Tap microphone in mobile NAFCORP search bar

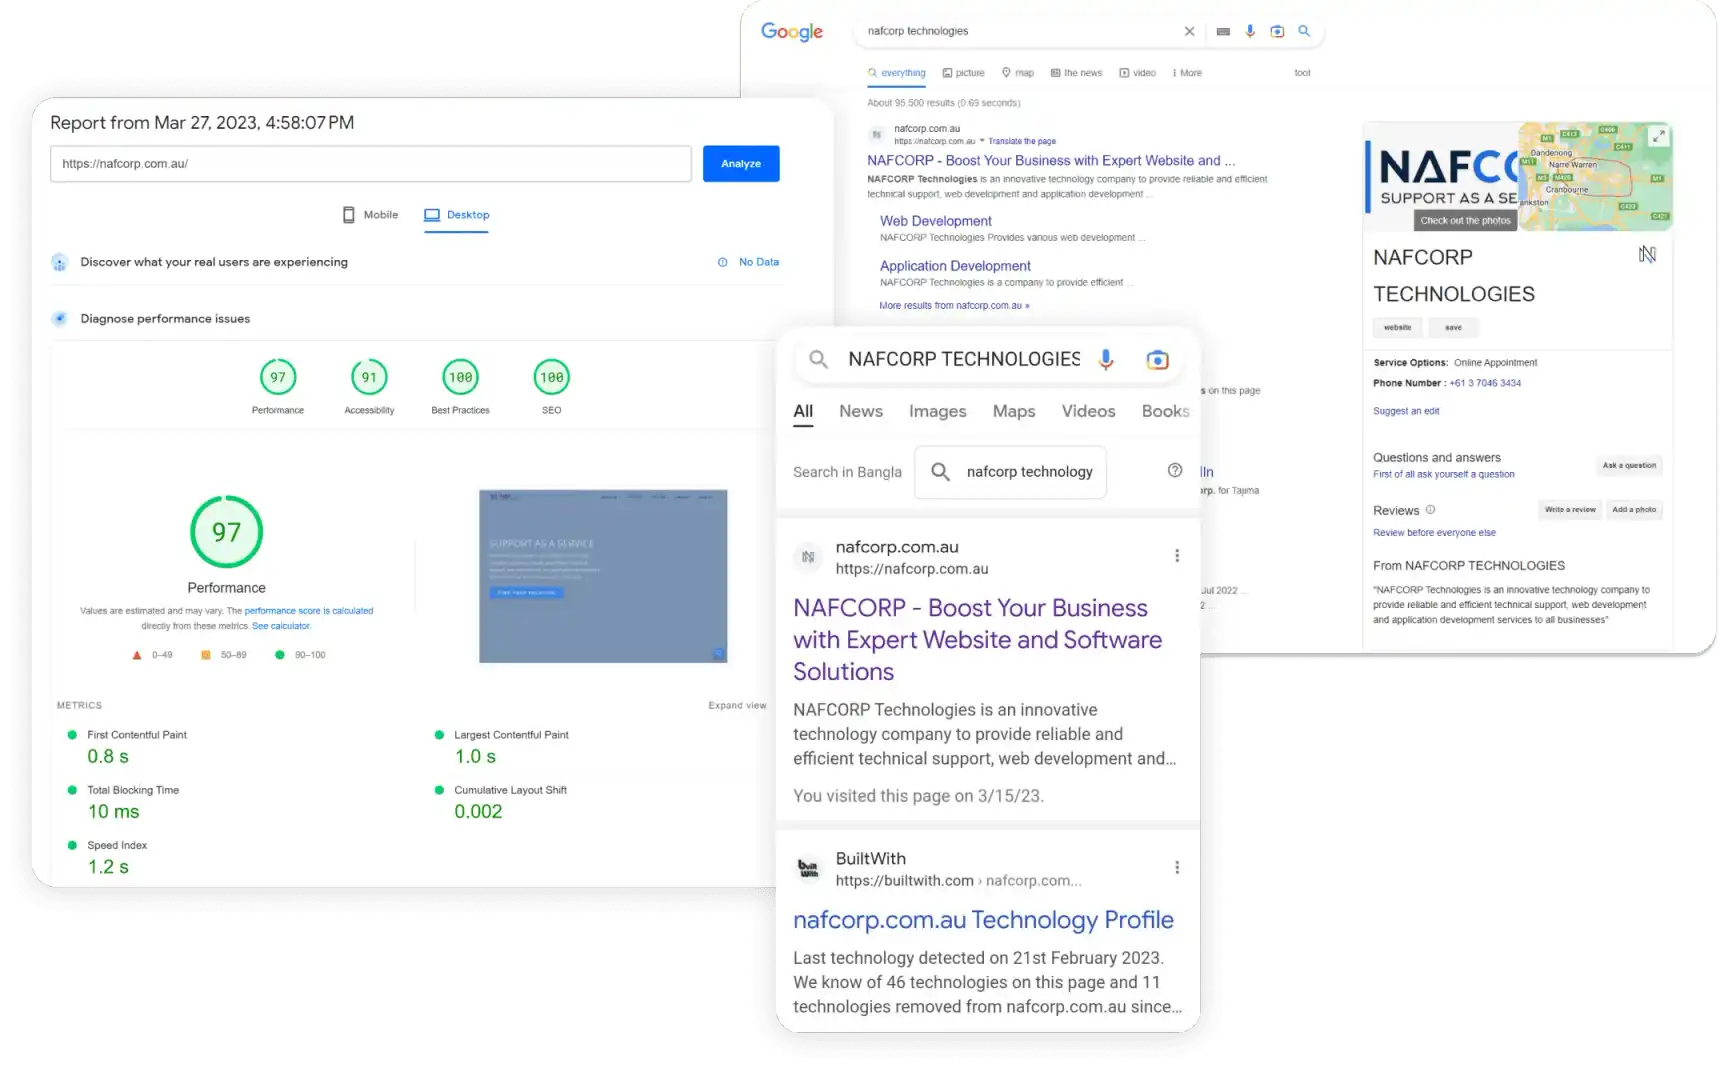coord(1106,360)
